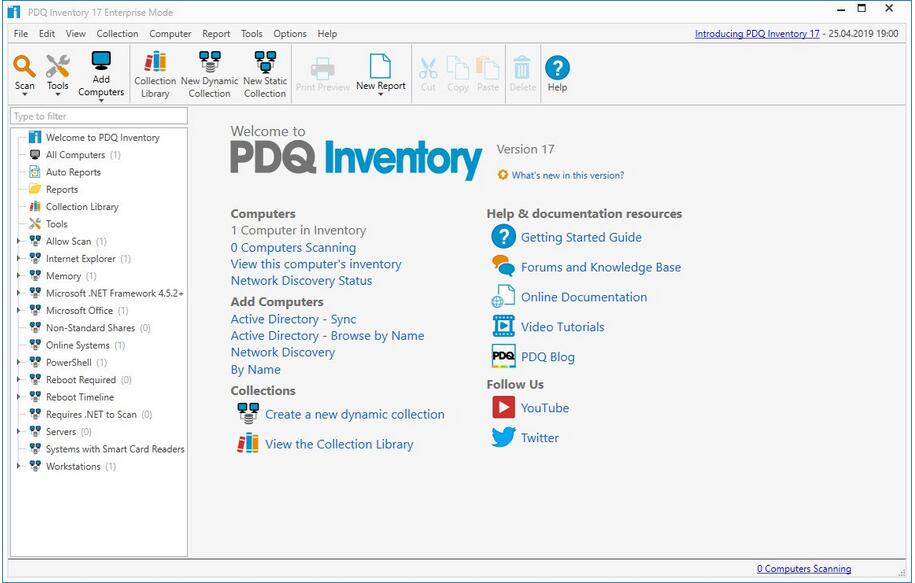Click the Paste clipboard toolbar icon
This screenshot has height=583, width=915.
click(487, 68)
